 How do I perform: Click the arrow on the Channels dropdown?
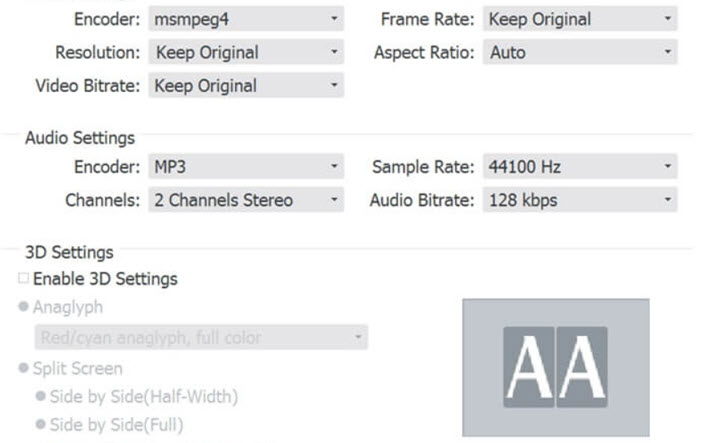(x=334, y=200)
